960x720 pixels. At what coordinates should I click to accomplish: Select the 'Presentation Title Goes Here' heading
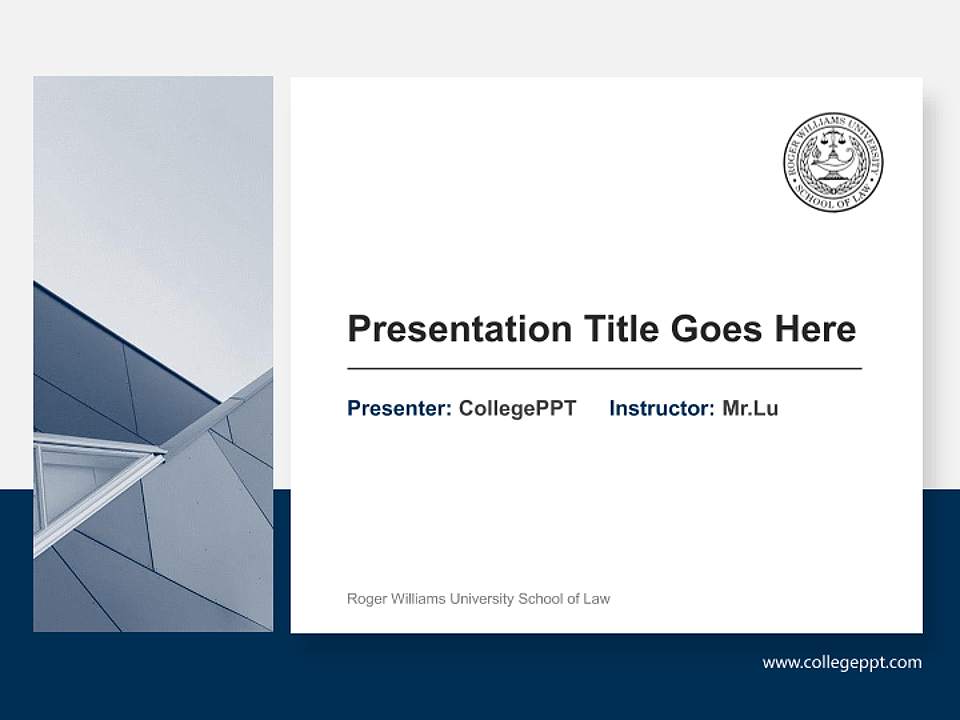click(601, 329)
